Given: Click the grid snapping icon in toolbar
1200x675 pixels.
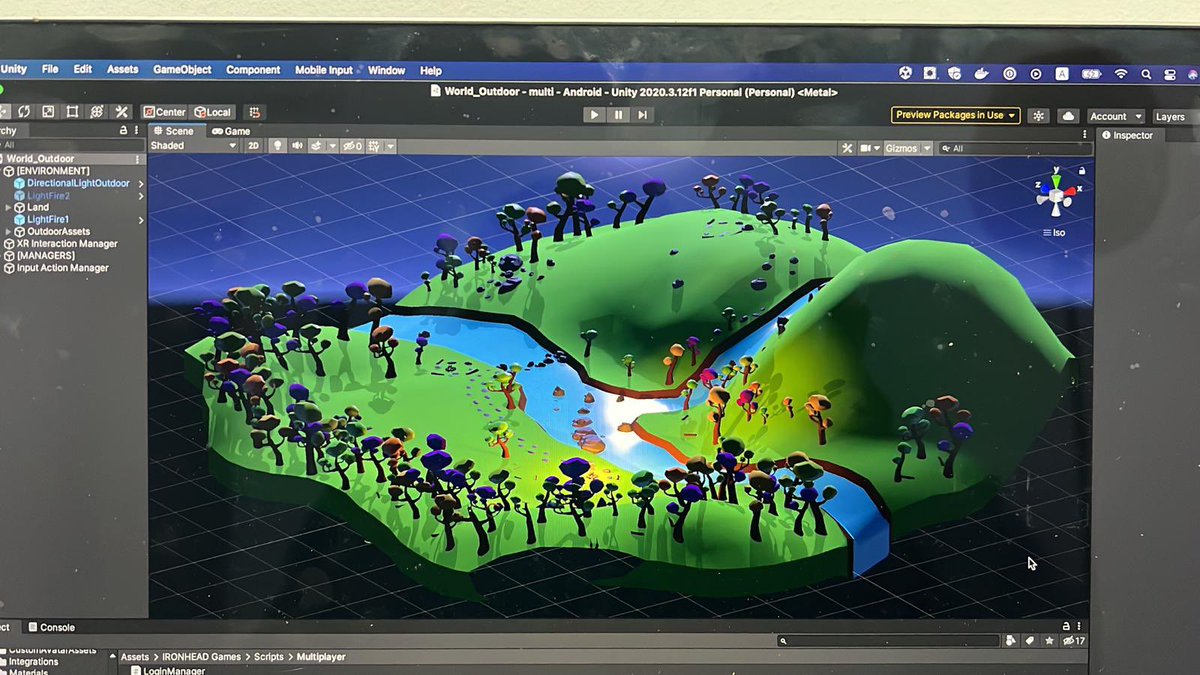Looking at the screenshot, I should (255, 112).
